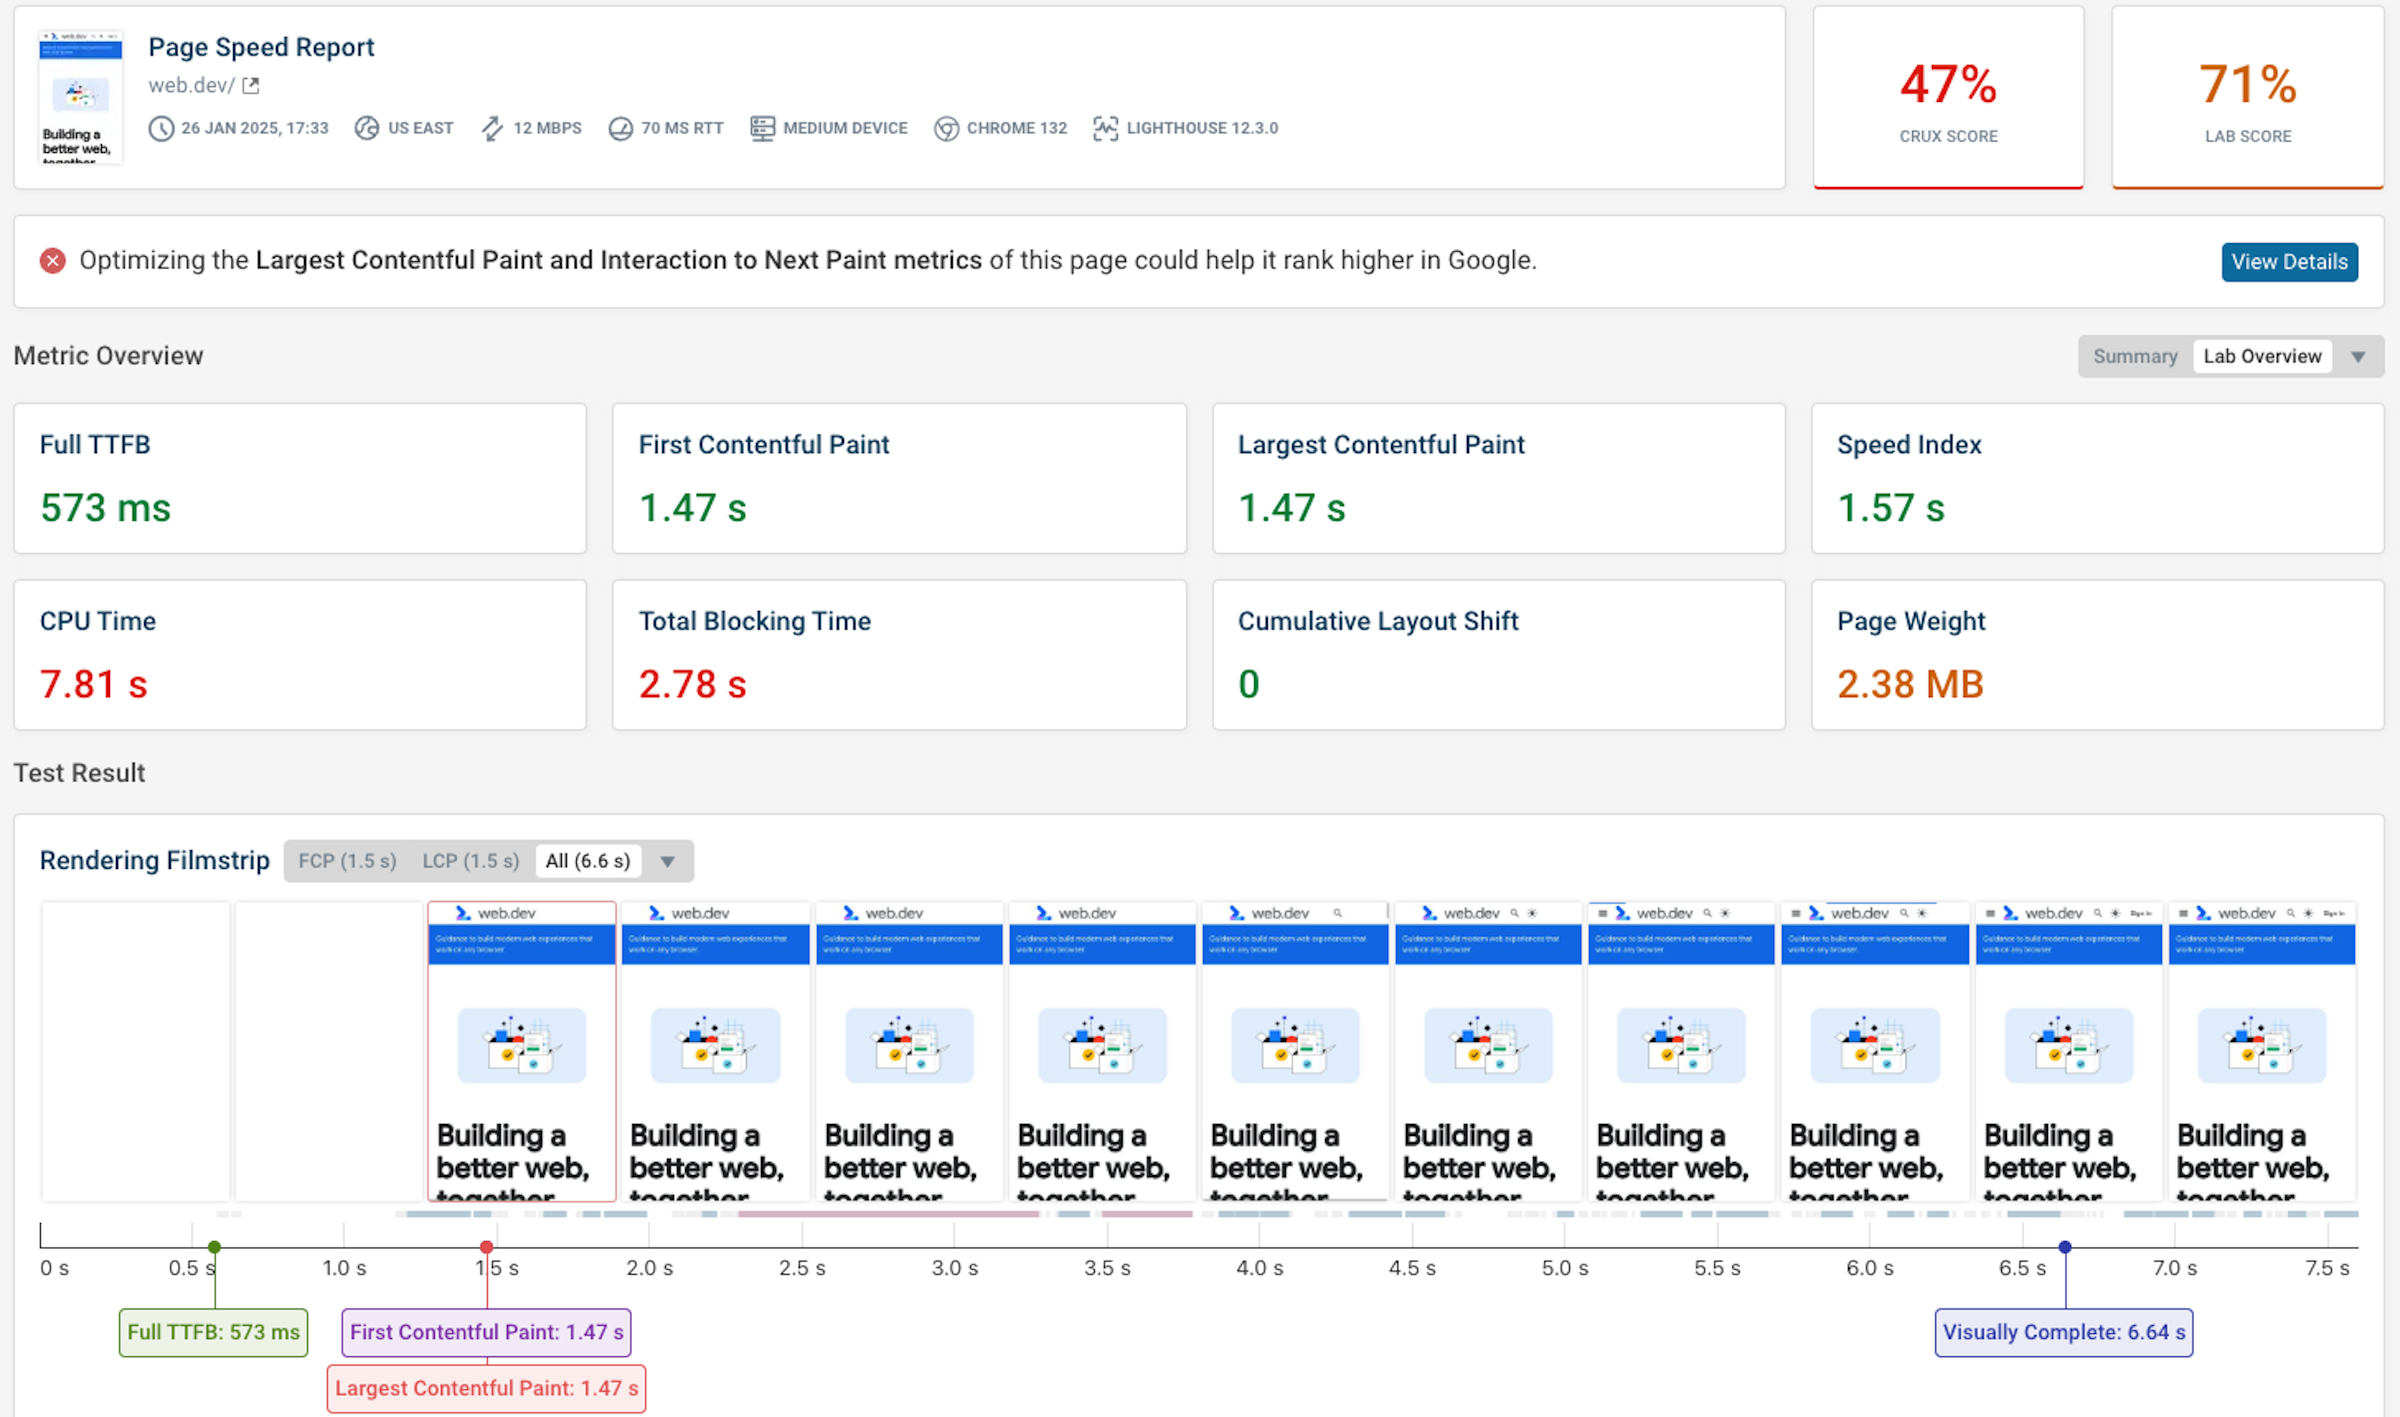Open web.dev via the external link icon
The width and height of the screenshot is (2400, 1417).
coord(250,85)
